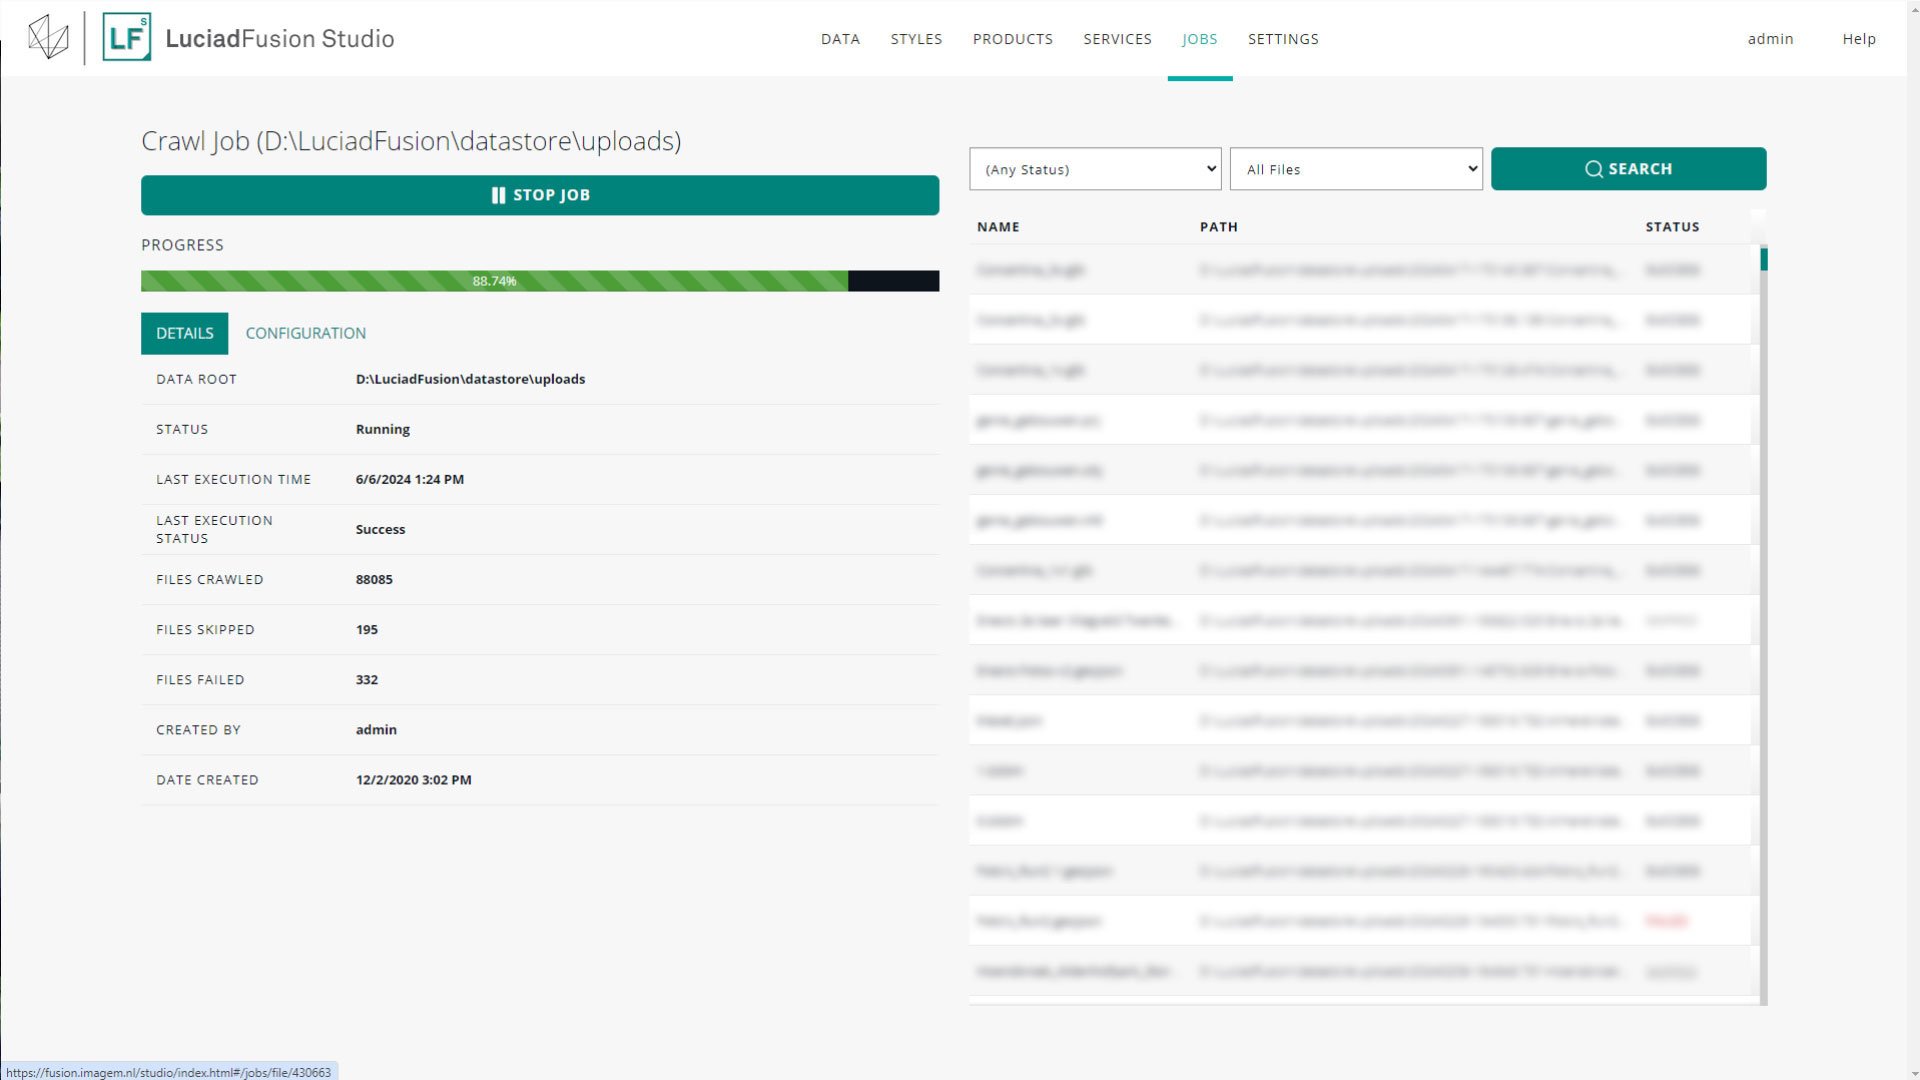Screen dimensions: 1920x1080
Task: Click the PROGRESS label
Action: [x=182, y=245]
